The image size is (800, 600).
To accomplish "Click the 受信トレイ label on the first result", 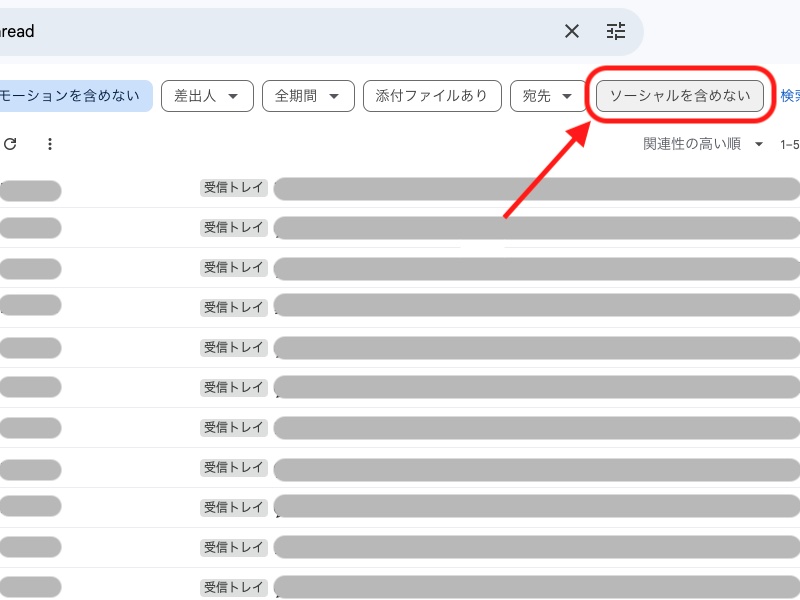I will pyautogui.click(x=233, y=189).
